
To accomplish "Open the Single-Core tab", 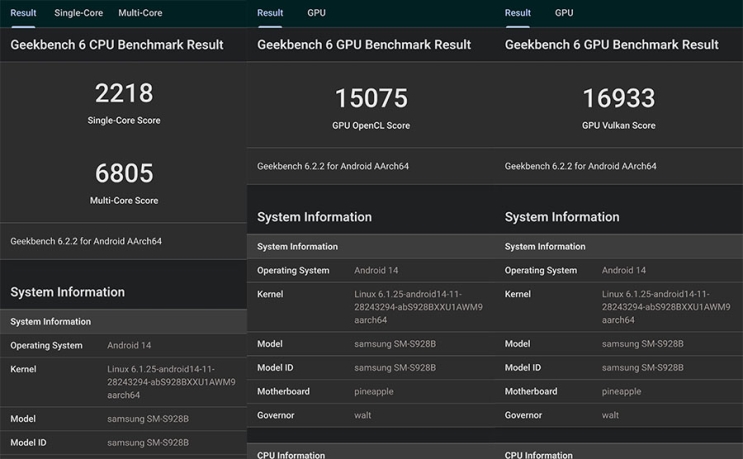I will tap(78, 13).
